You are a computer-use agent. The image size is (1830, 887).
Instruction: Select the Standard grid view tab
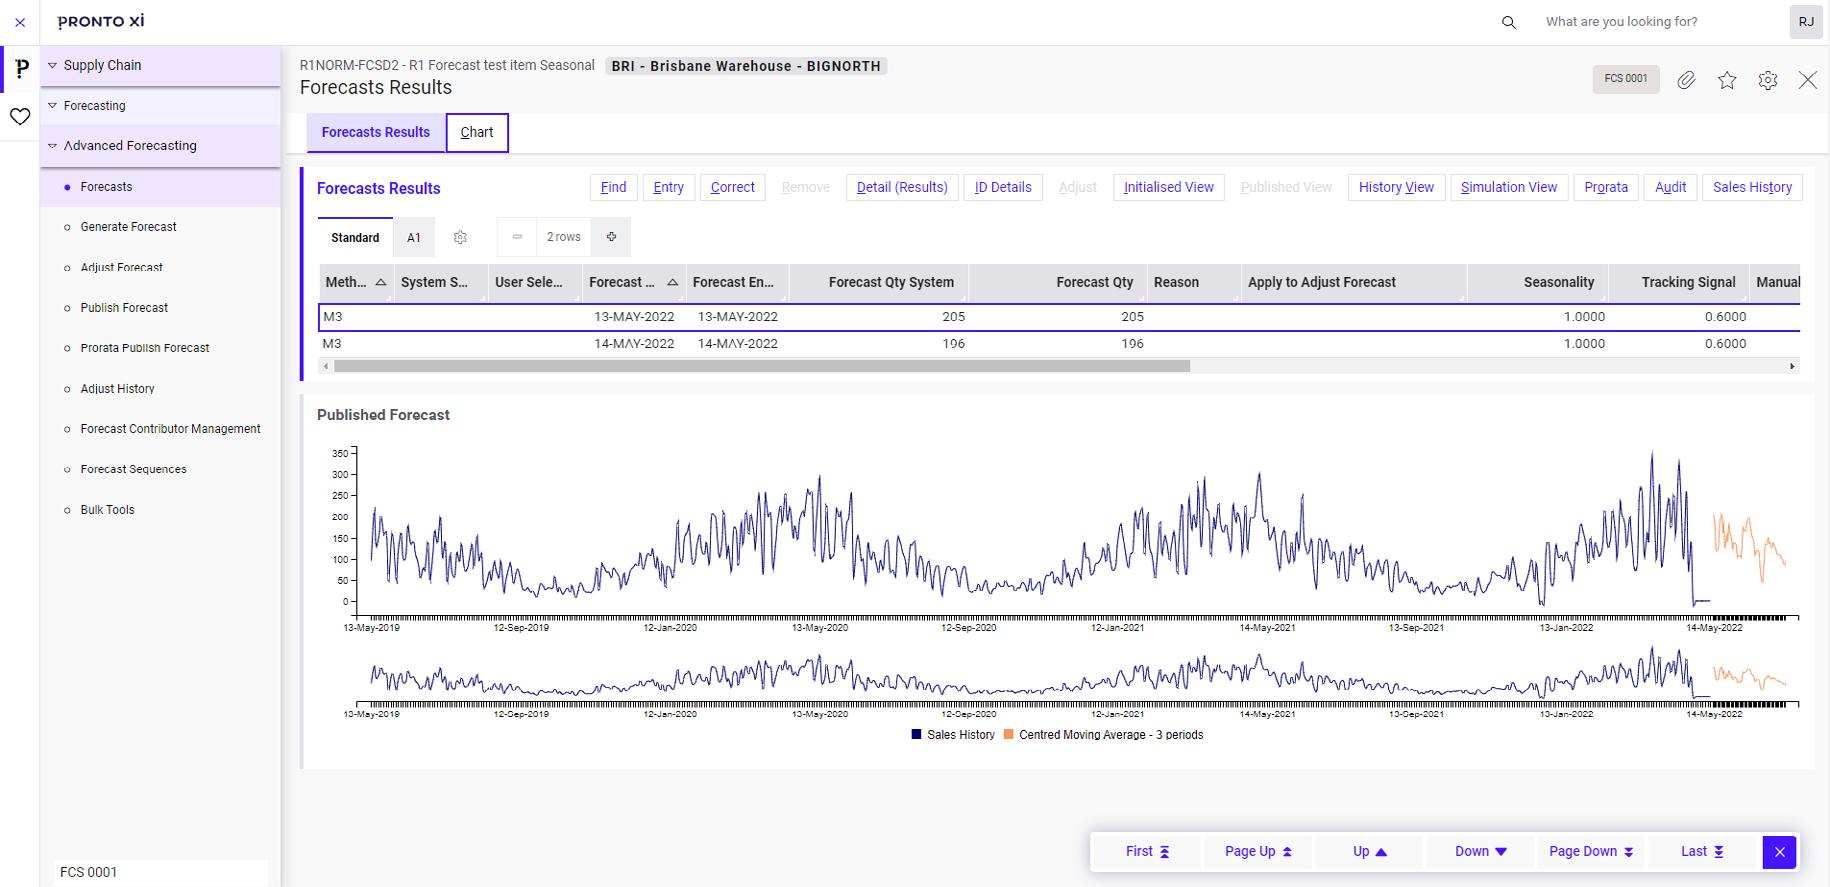[x=355, y=237]
